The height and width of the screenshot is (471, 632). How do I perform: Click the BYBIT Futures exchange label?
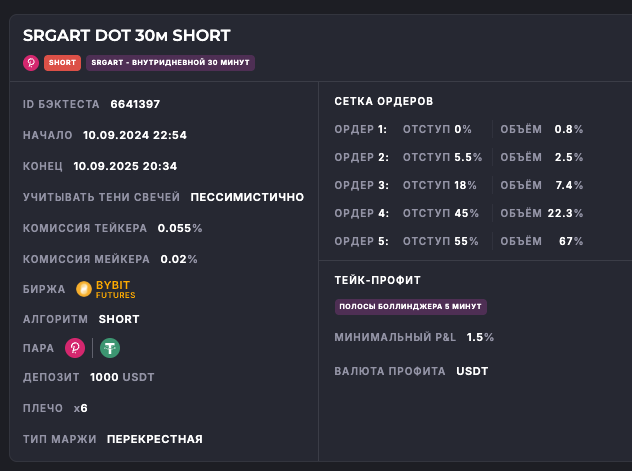pyautogui.click(x=115, y=289)
